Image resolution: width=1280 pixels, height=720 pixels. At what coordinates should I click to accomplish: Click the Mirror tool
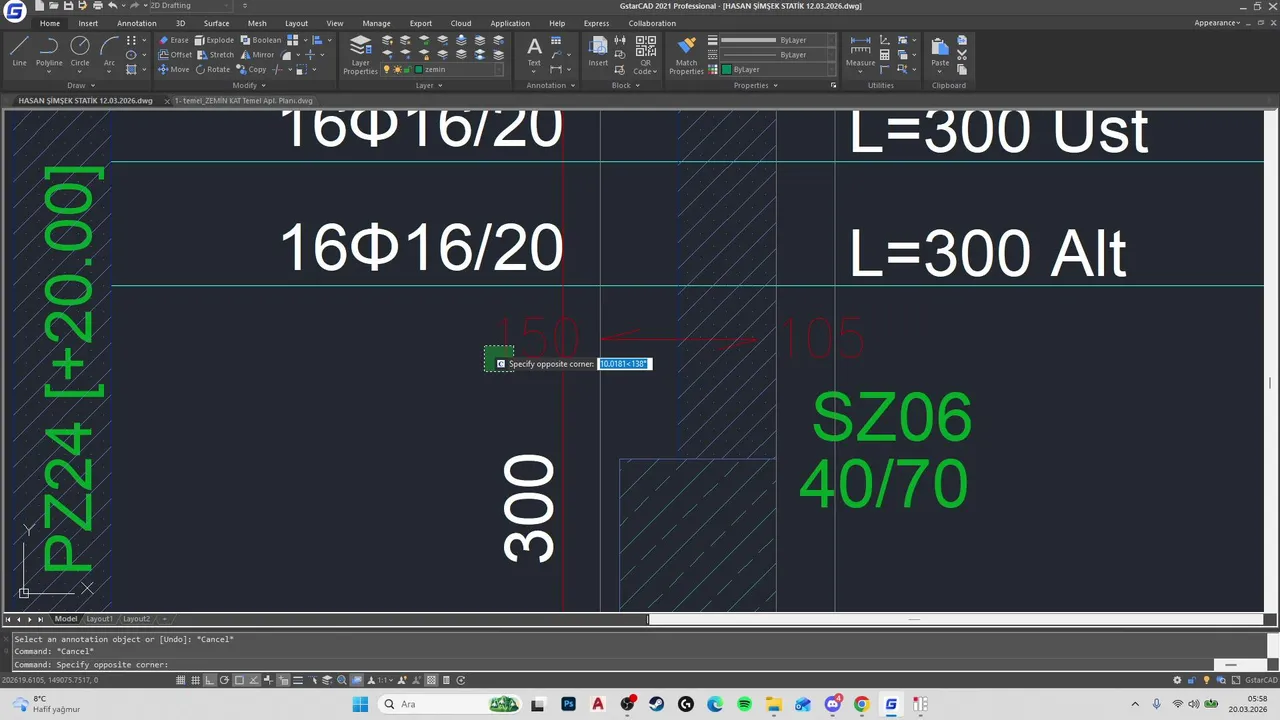pos(257,55)
